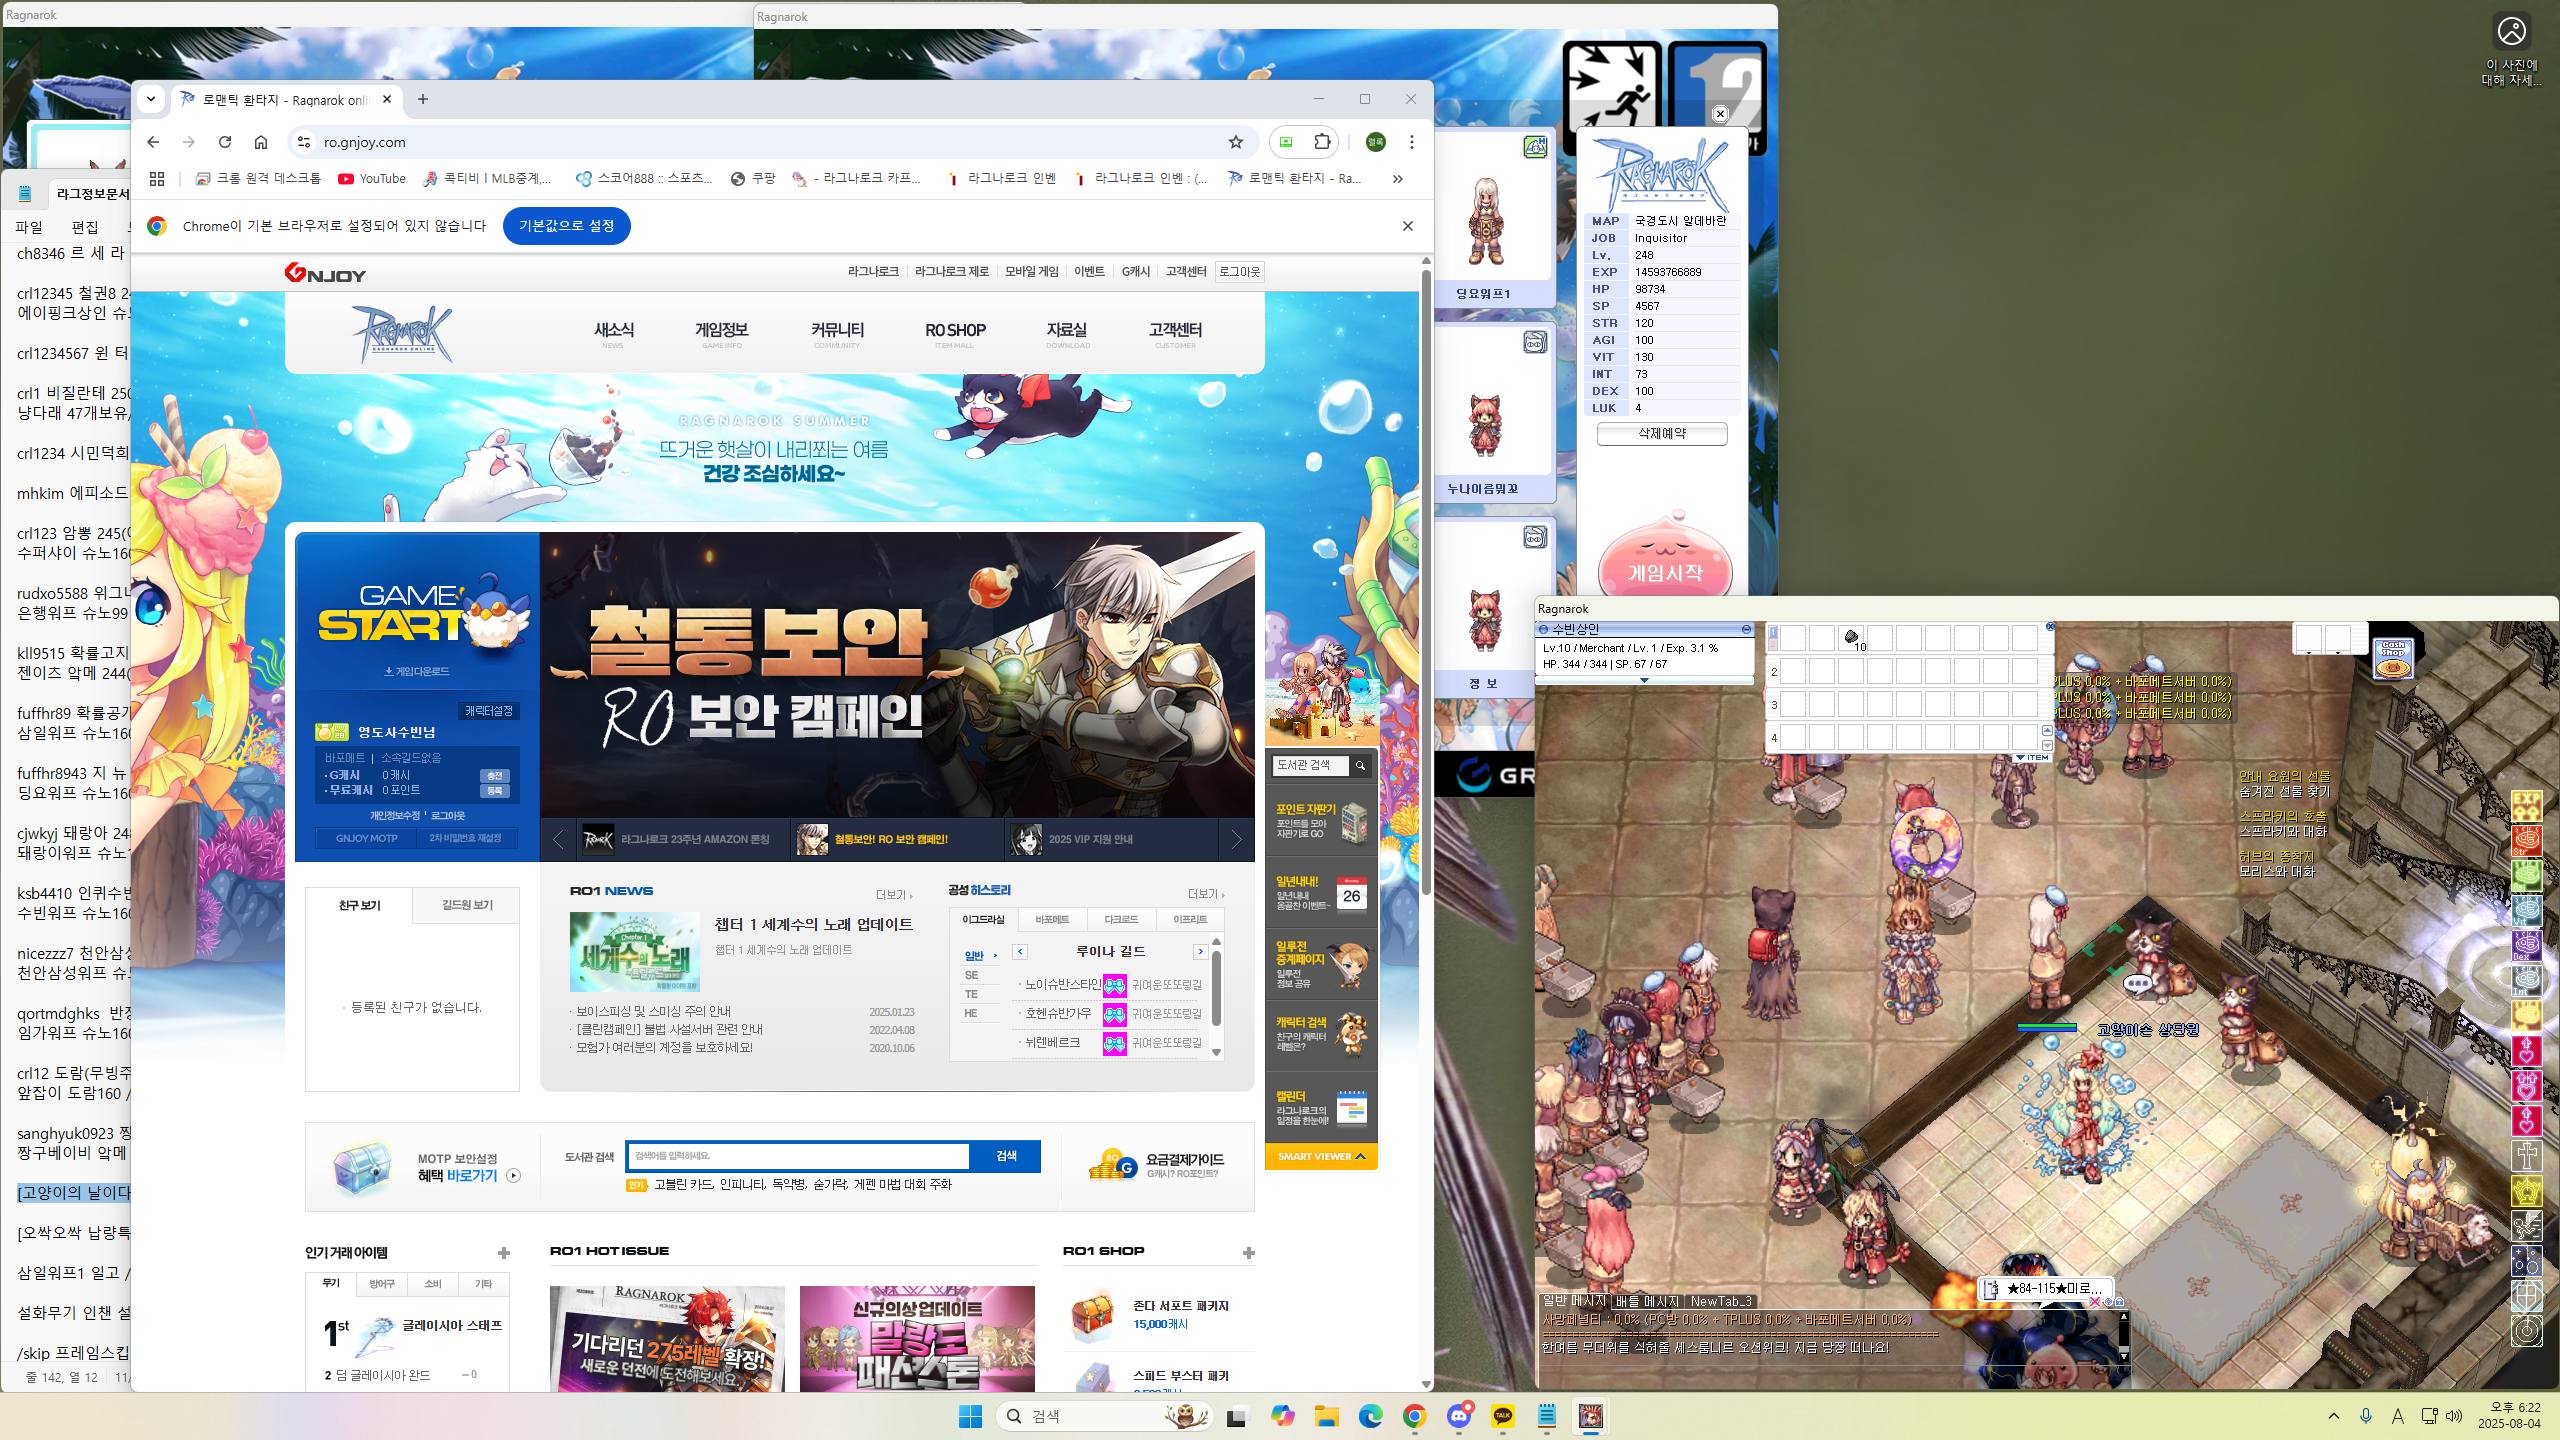Screen dimensions: 2560x1440
Task: Click 로그아웃 link at top
Action: pos(1239,272)
